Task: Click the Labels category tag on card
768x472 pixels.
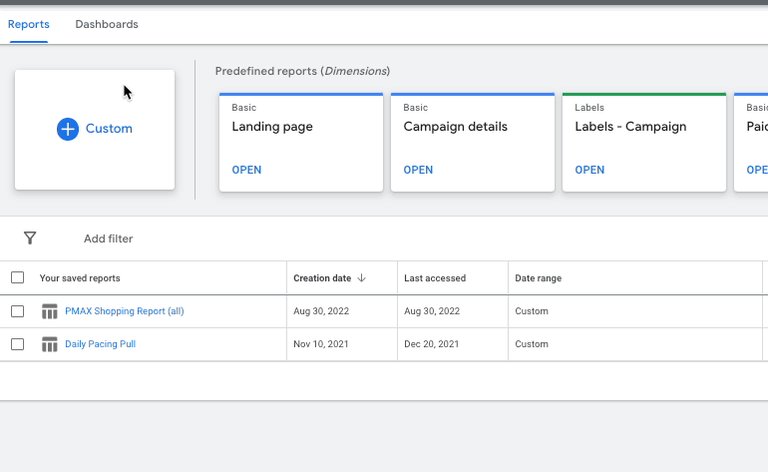Action: [589, 107]
